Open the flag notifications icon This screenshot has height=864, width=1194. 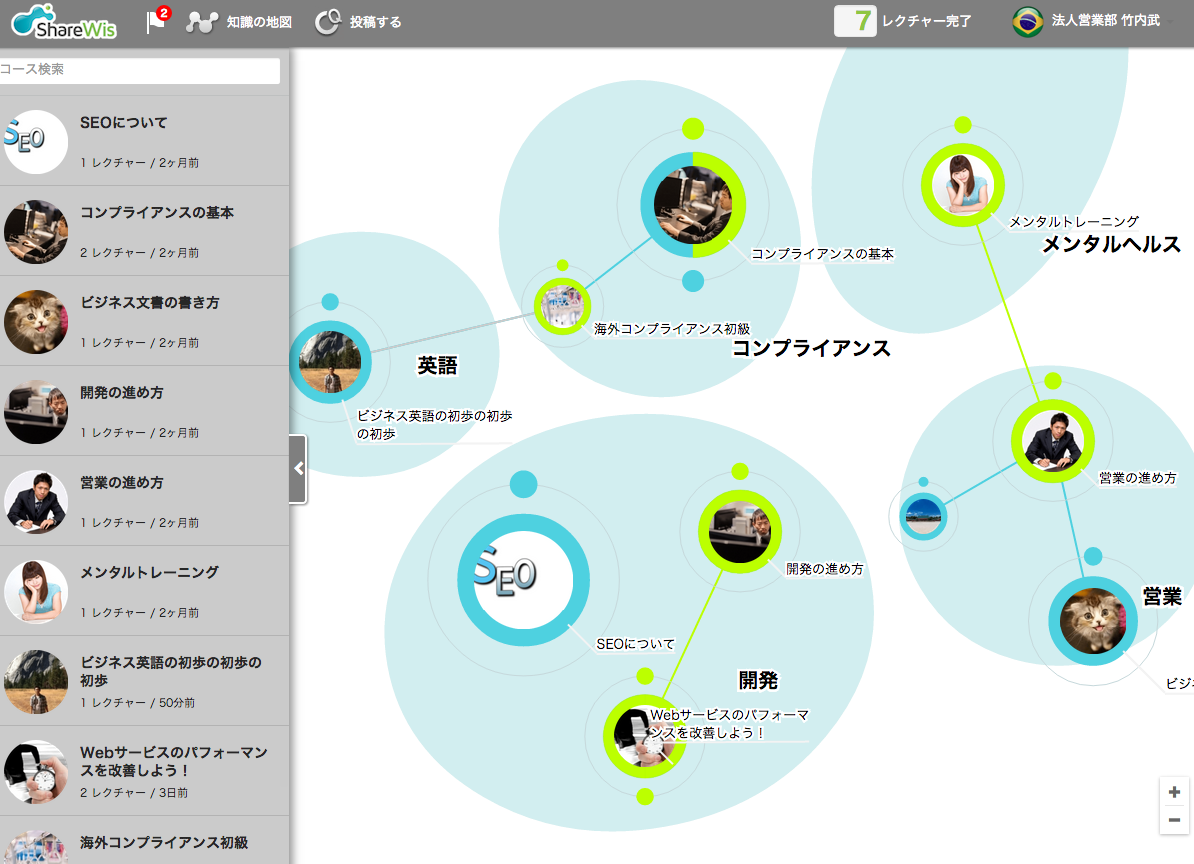[x=156, y=22]
